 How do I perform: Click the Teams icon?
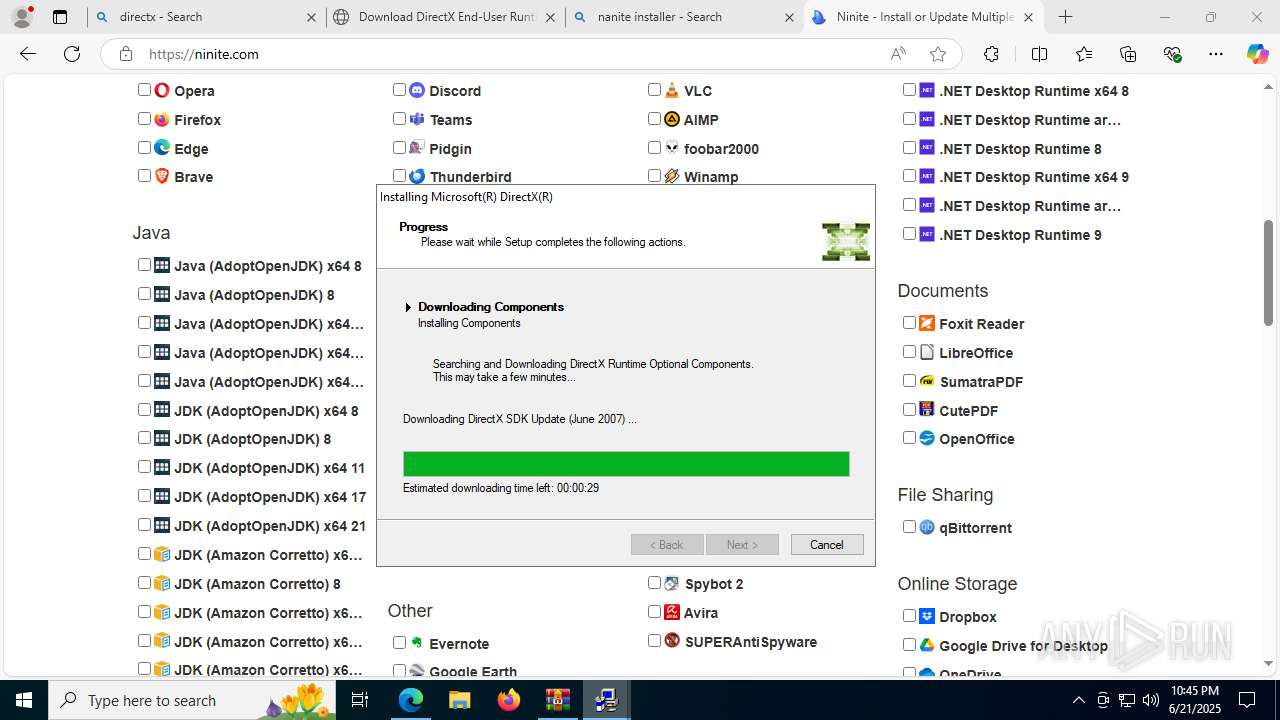[x=417, y=119]
